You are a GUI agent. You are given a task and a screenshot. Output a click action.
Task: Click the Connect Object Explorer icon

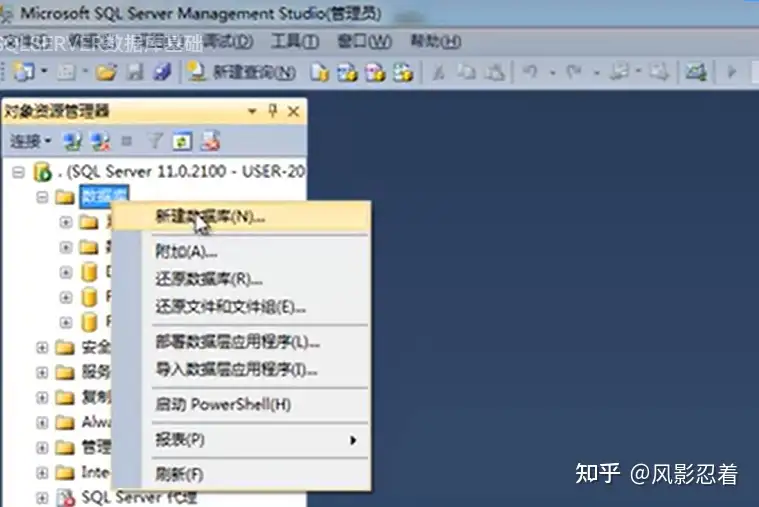tap(72, 141)
